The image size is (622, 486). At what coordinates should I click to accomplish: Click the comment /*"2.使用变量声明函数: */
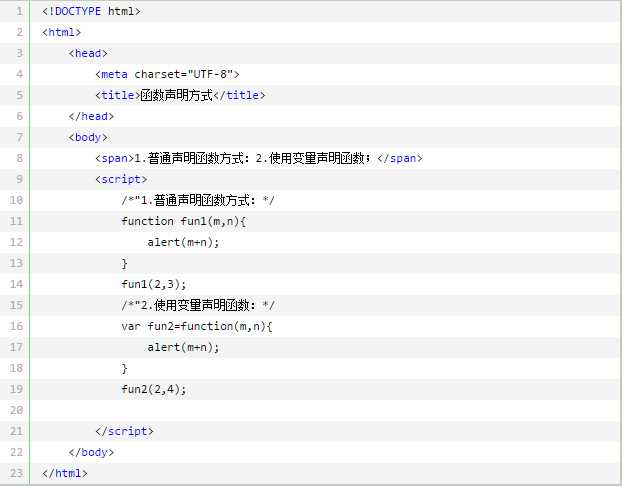coord(198,305)
